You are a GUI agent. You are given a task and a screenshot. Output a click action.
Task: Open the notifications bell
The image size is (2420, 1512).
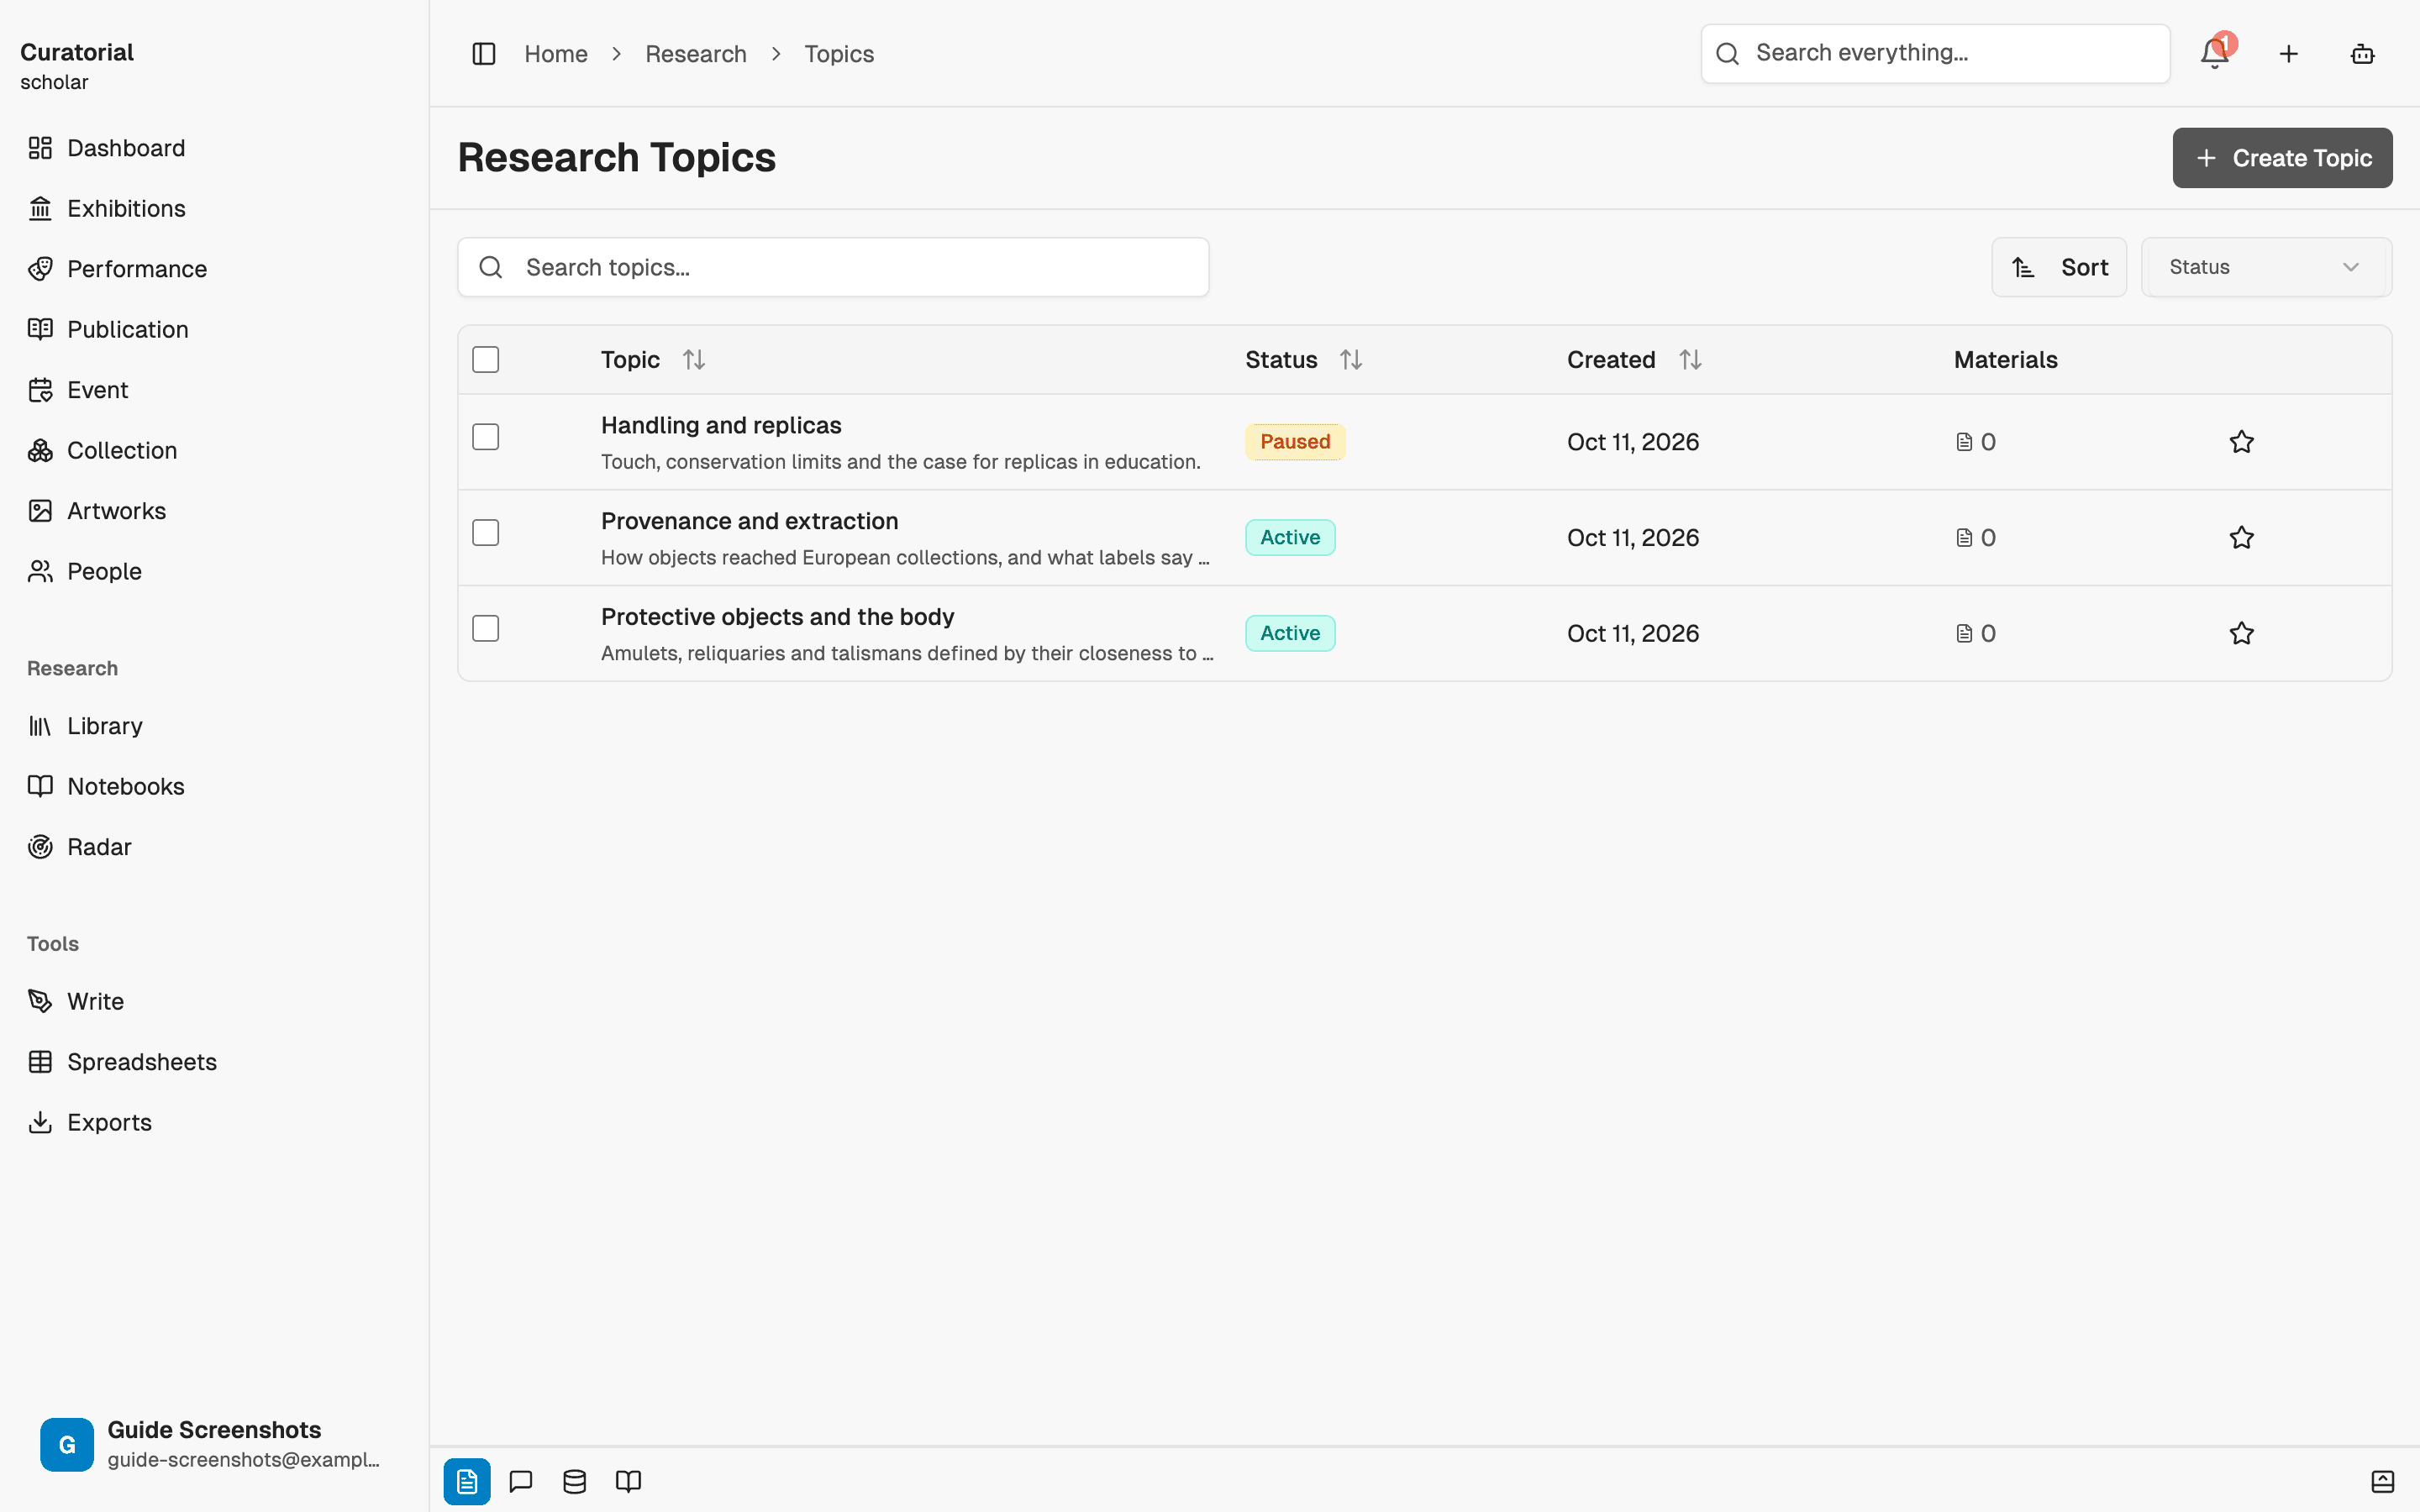[x=2215, y=54]
